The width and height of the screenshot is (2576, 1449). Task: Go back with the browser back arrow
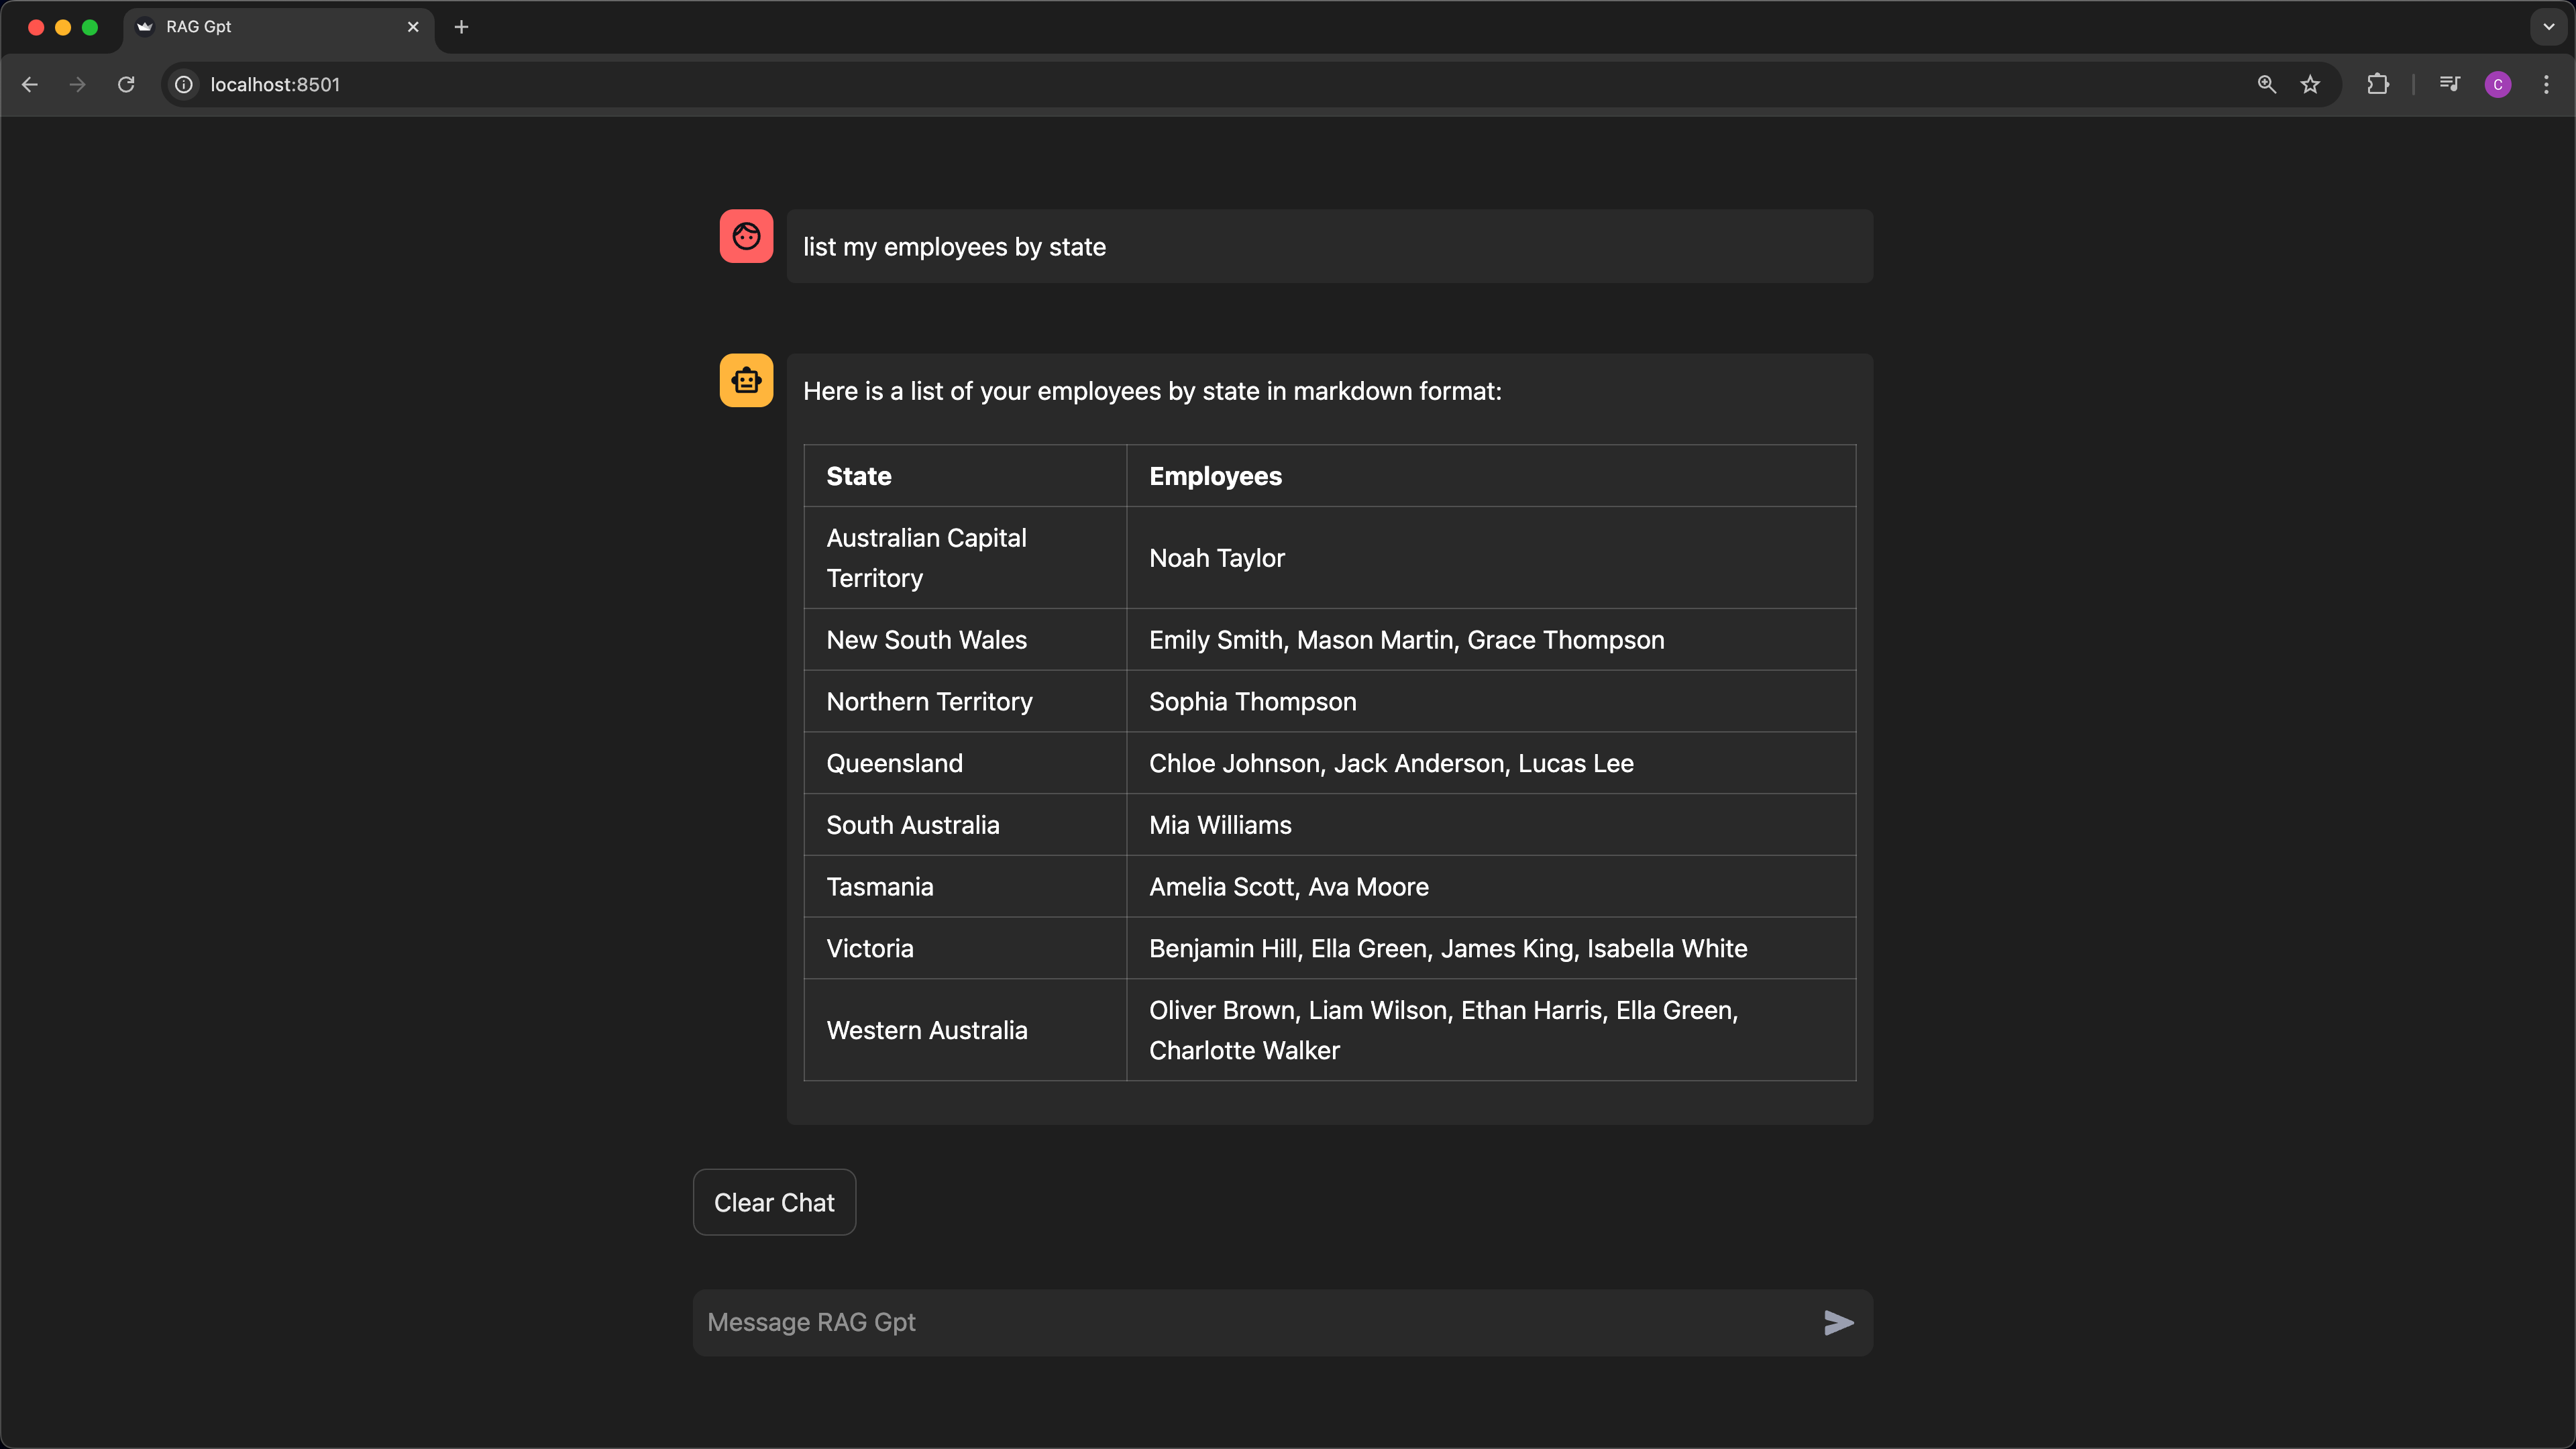pos(30,85)
